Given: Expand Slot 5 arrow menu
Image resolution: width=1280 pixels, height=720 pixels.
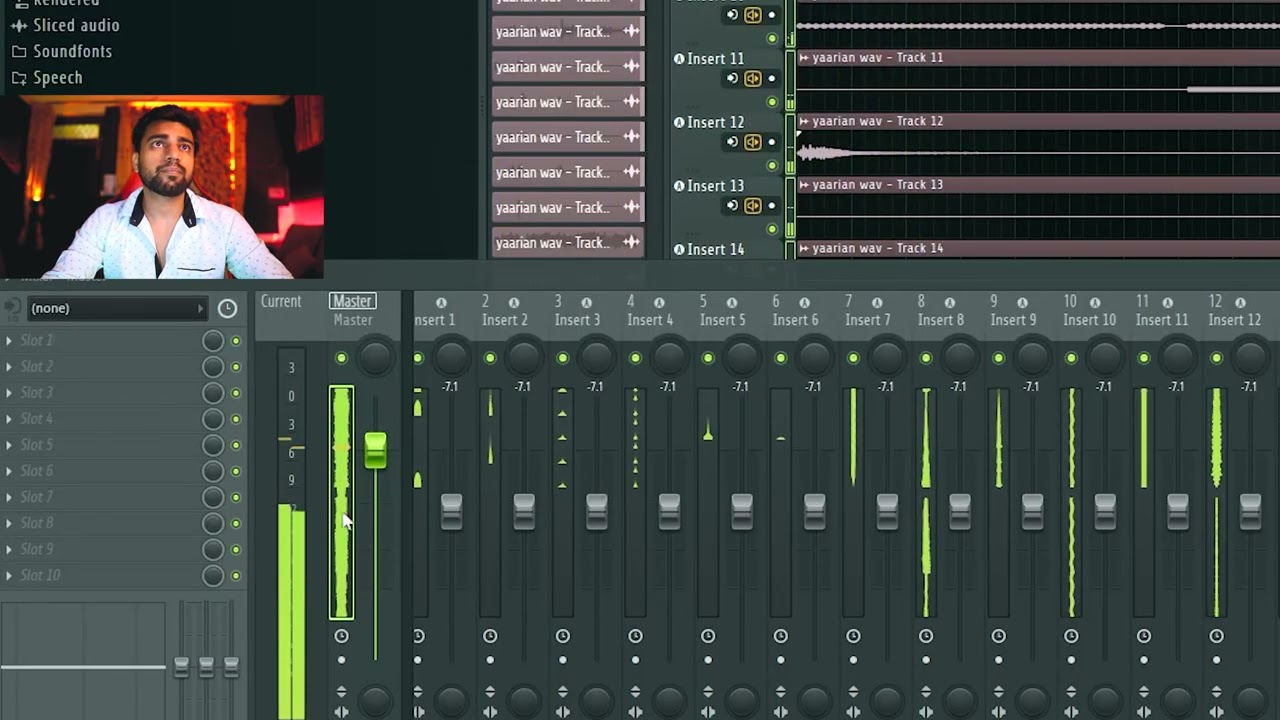Looking at the screenshot, I should tap(9, 445).
